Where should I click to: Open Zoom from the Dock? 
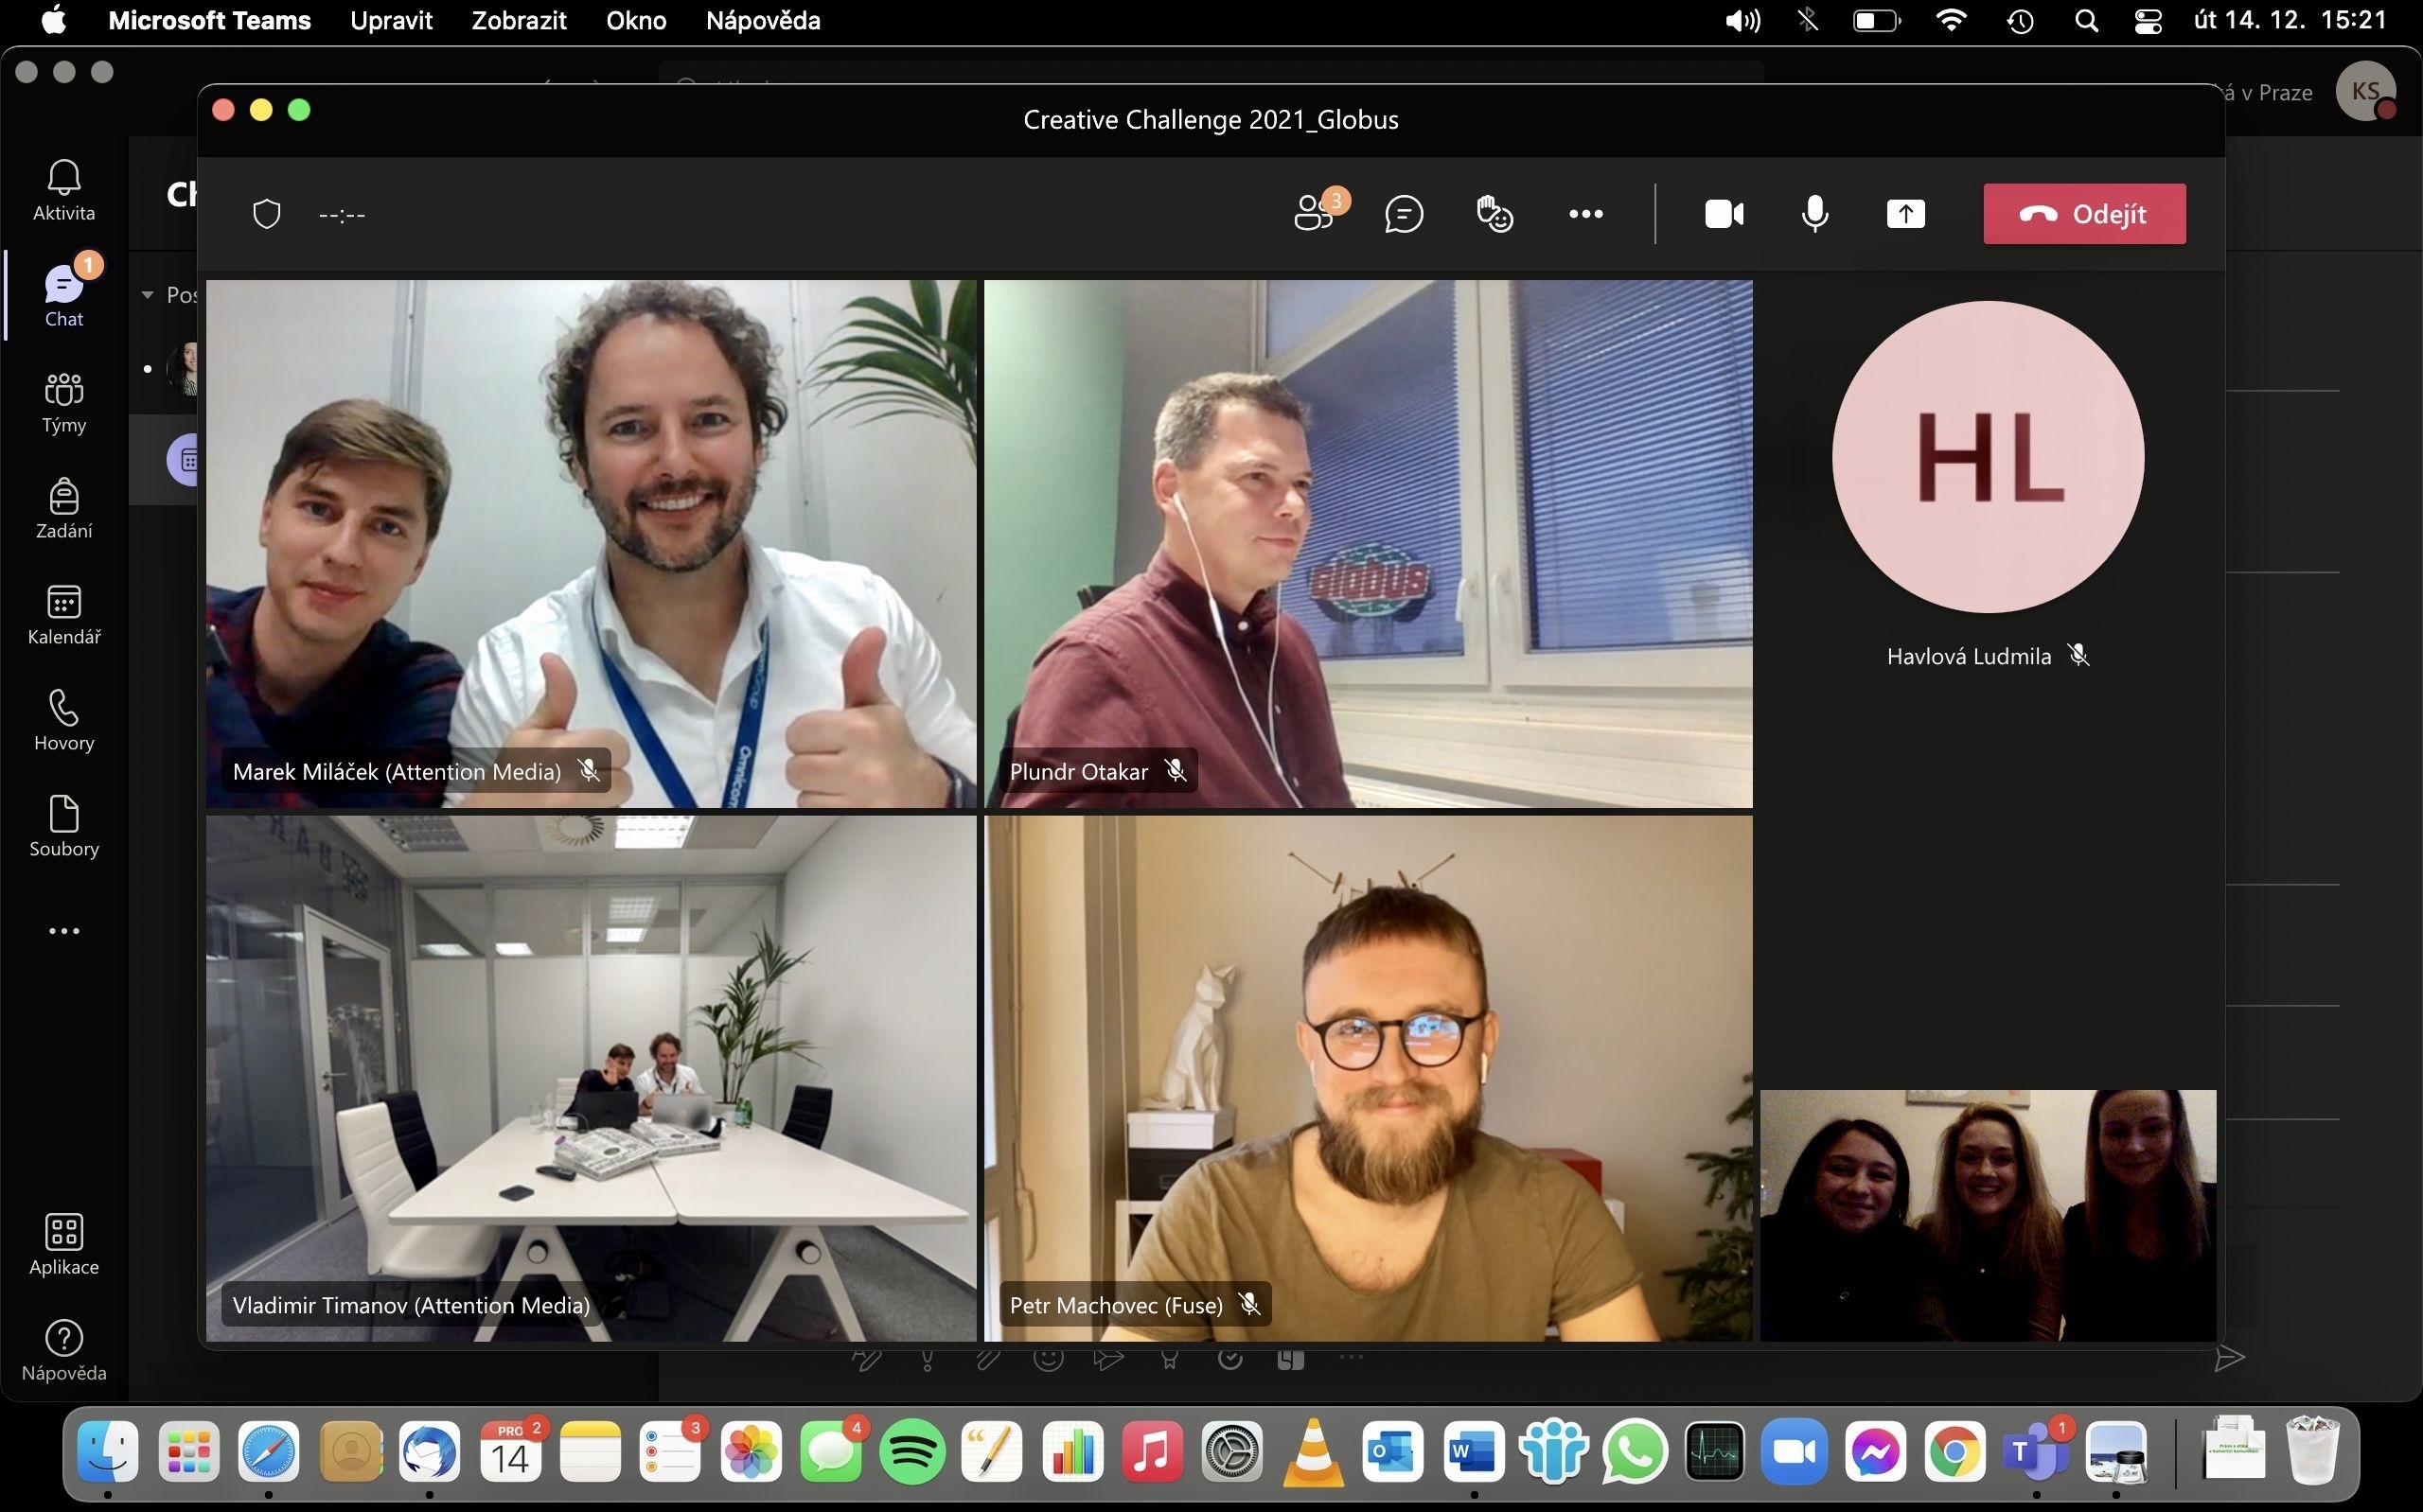pyautogui.click(x=1795, y=1451)
